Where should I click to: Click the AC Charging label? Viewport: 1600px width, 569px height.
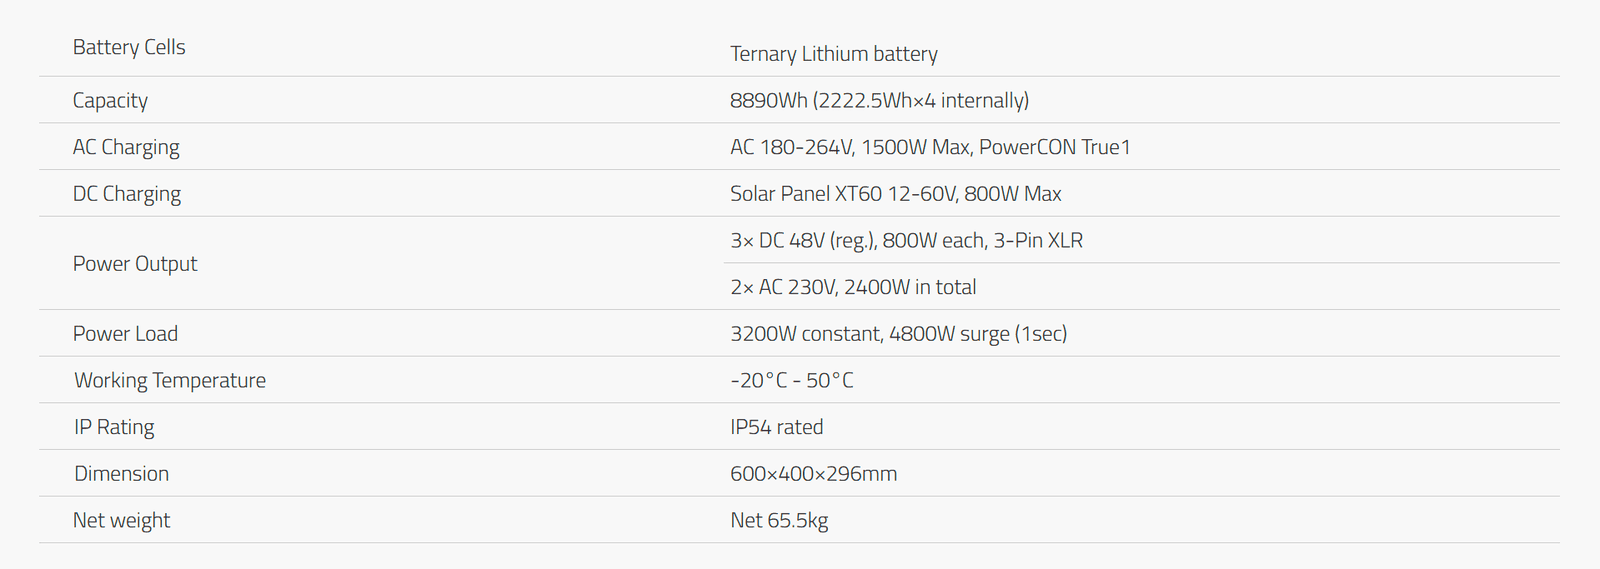(x=126, y=148)
